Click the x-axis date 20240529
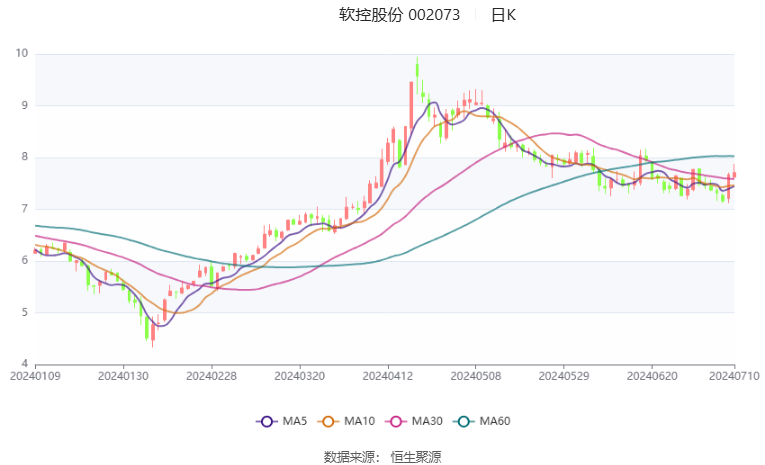 click(564, 376)
